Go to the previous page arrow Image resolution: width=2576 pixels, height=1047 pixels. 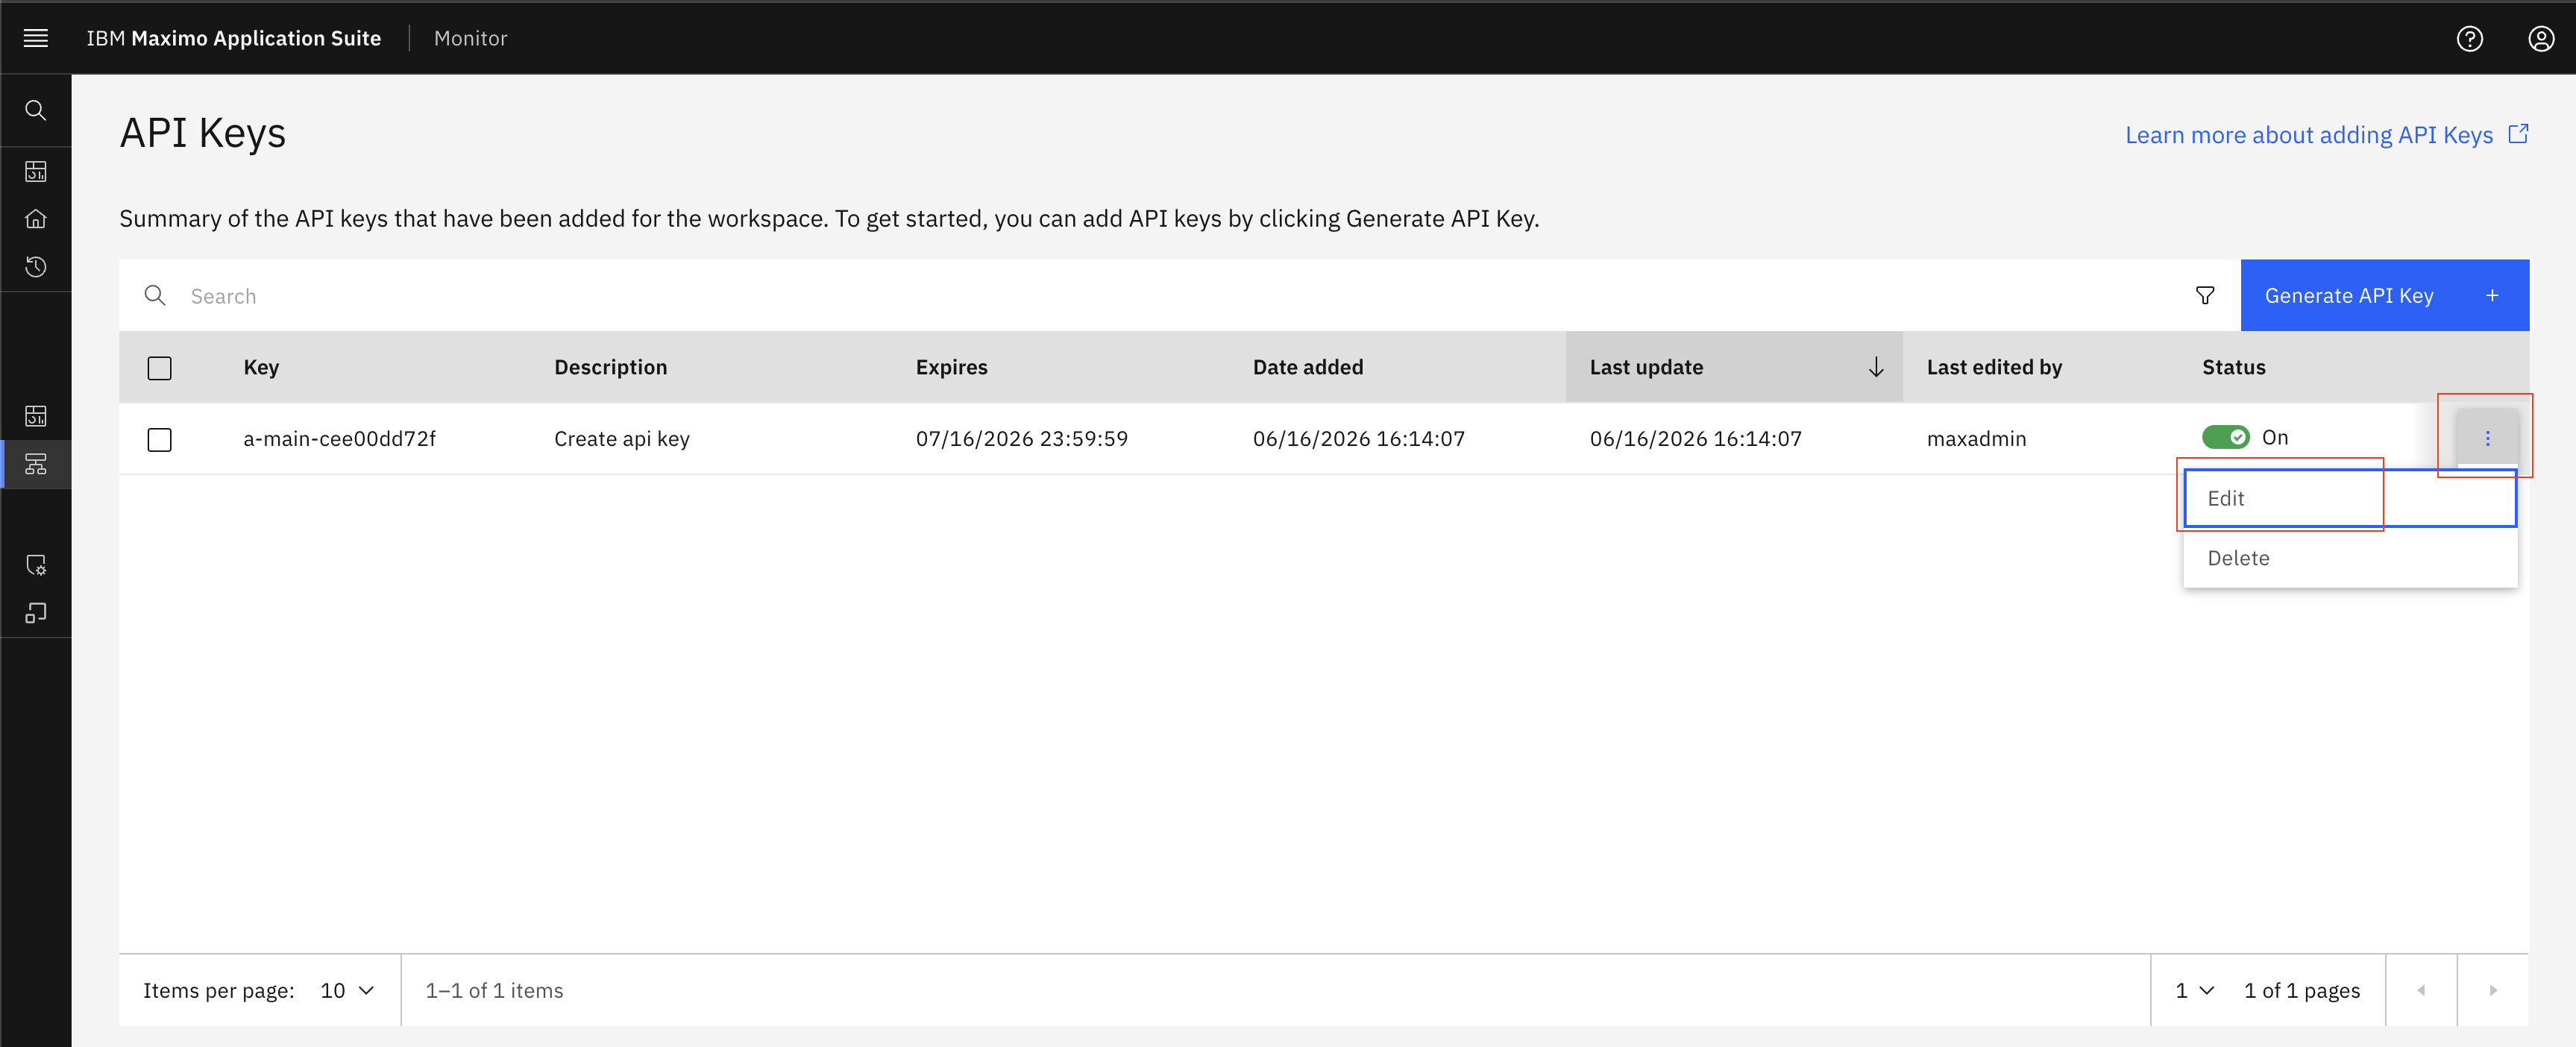2421,990
